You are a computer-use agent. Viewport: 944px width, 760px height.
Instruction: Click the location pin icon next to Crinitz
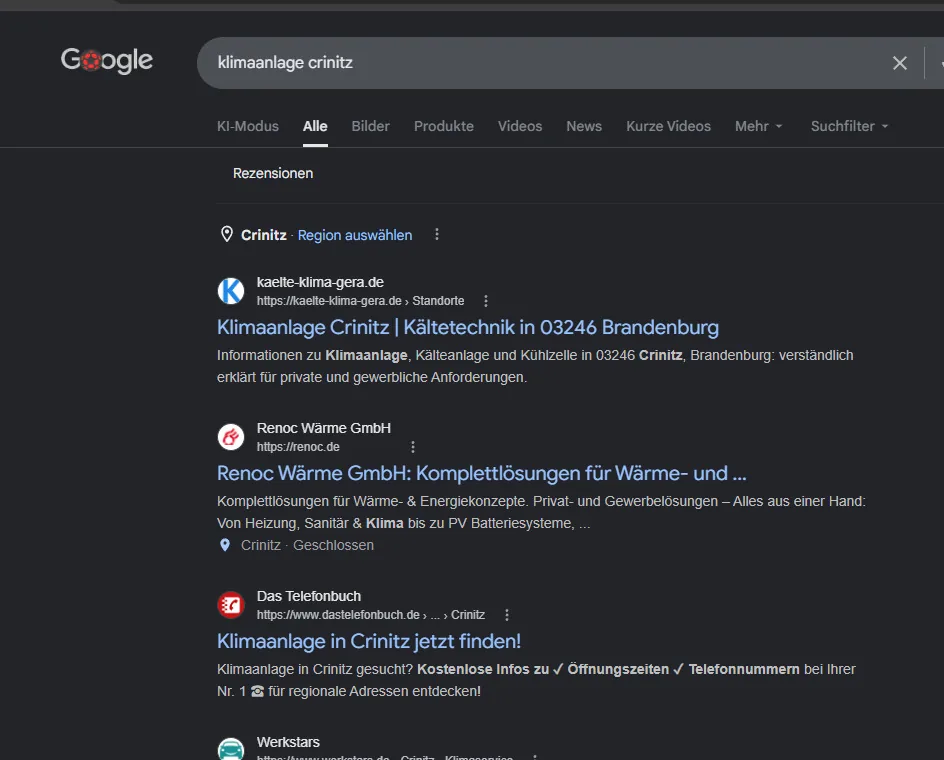pos(226,234)
